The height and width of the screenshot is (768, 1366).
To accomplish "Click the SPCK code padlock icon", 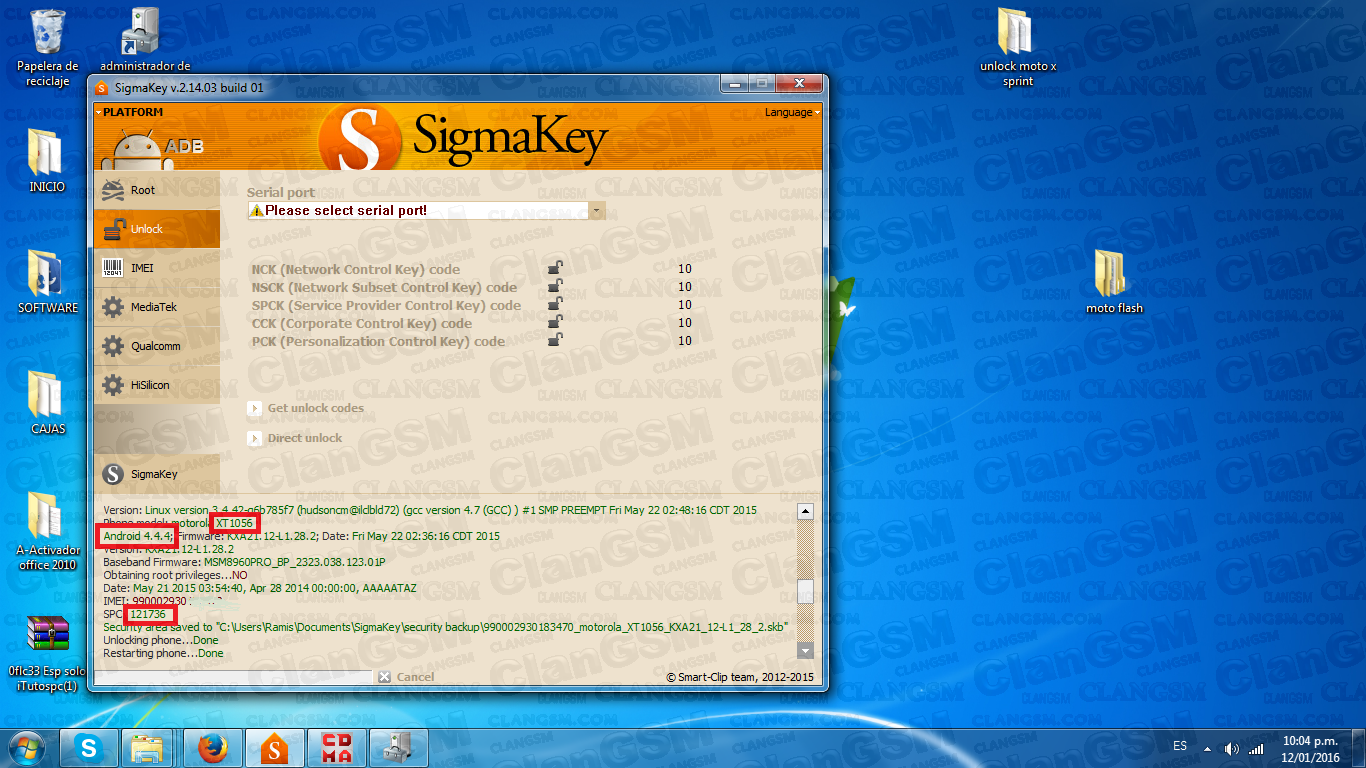I will [x=554, y=304].
